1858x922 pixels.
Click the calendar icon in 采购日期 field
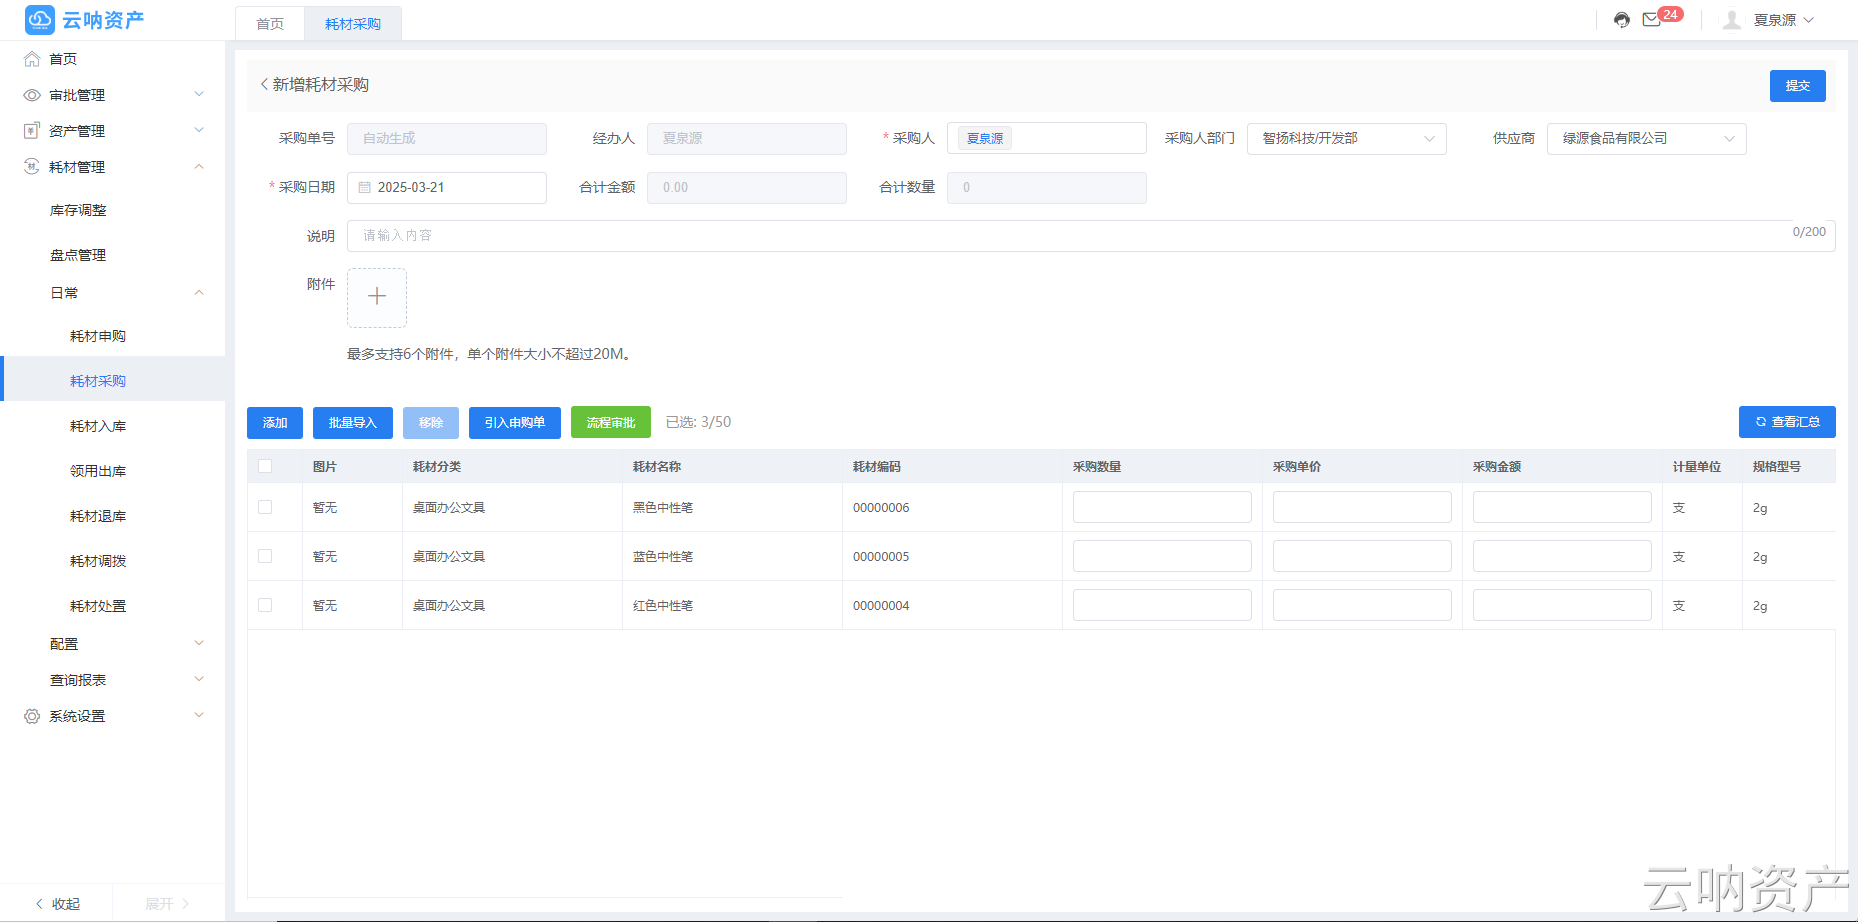point(365,187)
